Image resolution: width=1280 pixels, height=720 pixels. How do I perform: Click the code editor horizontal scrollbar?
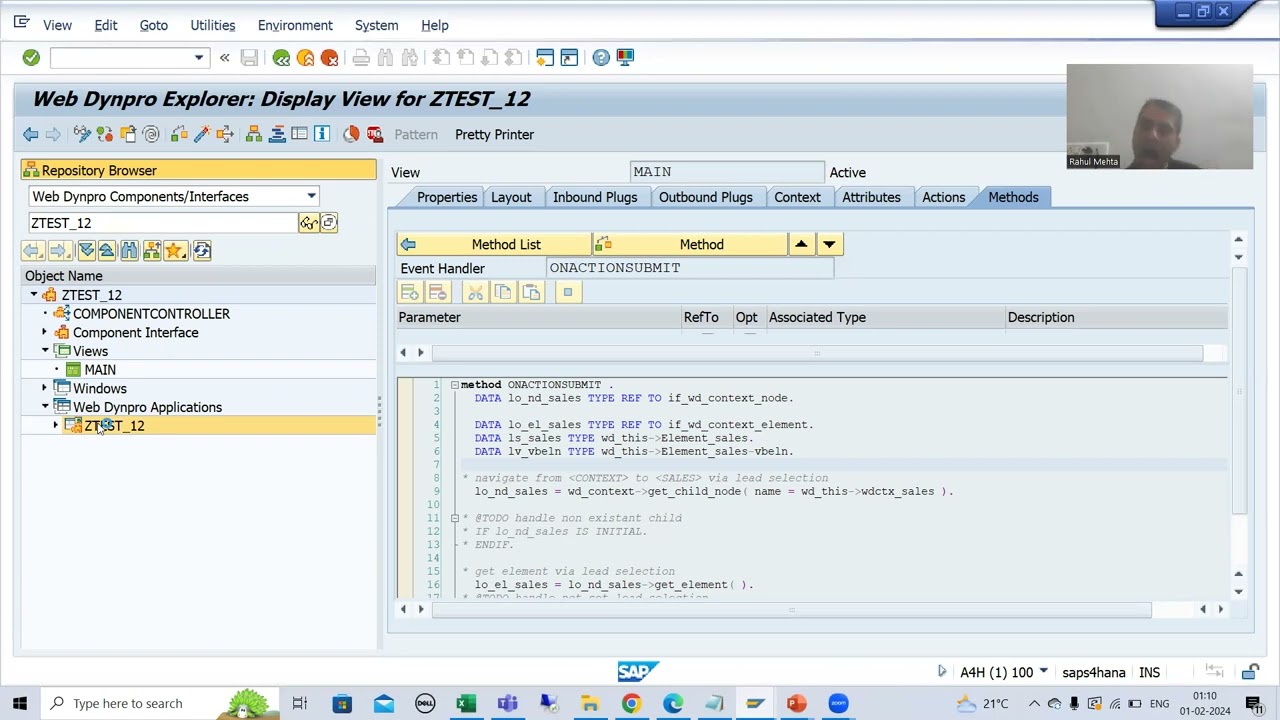tap(791, 609)
